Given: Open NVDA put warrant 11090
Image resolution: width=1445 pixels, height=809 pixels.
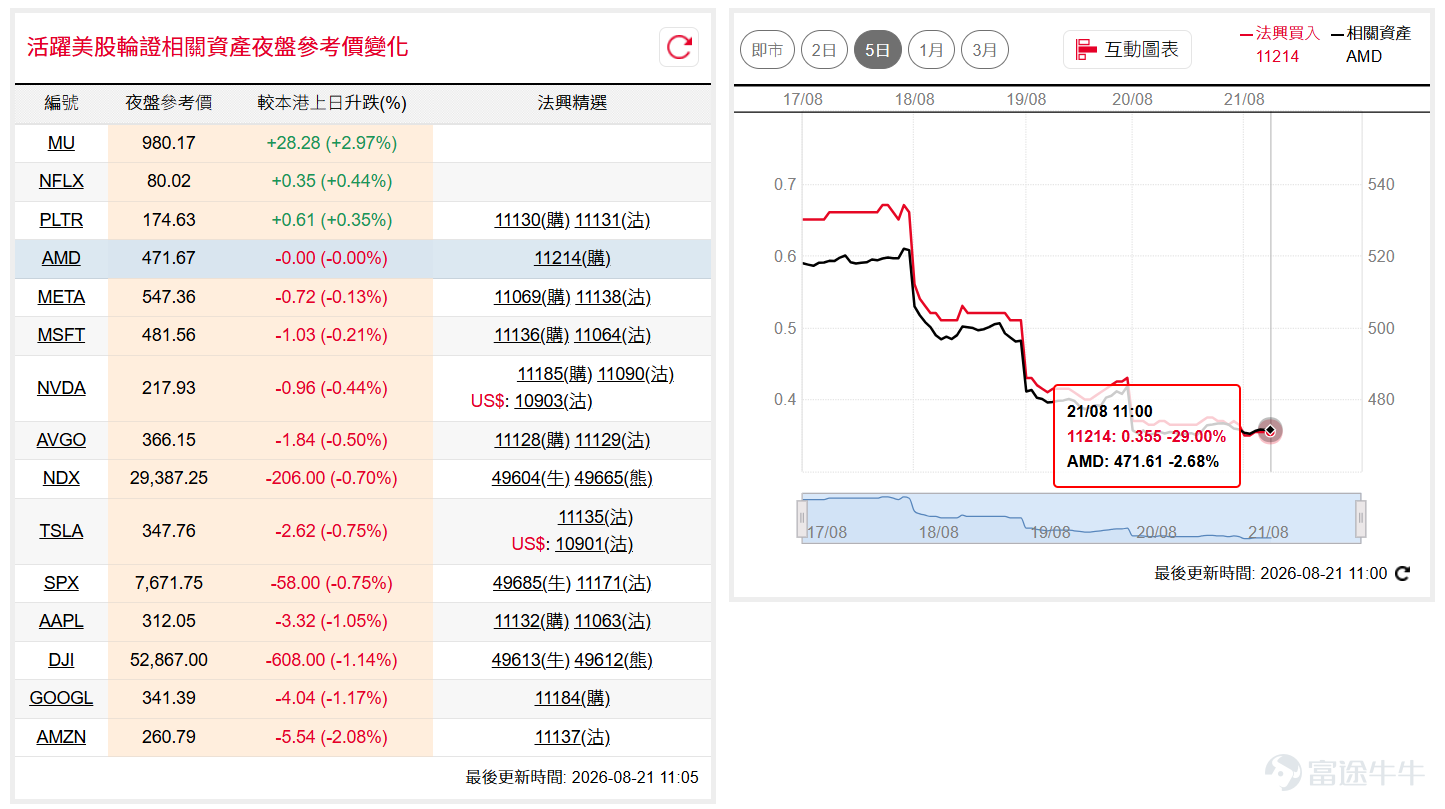Looking at the screenshot, I should coord(636,374).
